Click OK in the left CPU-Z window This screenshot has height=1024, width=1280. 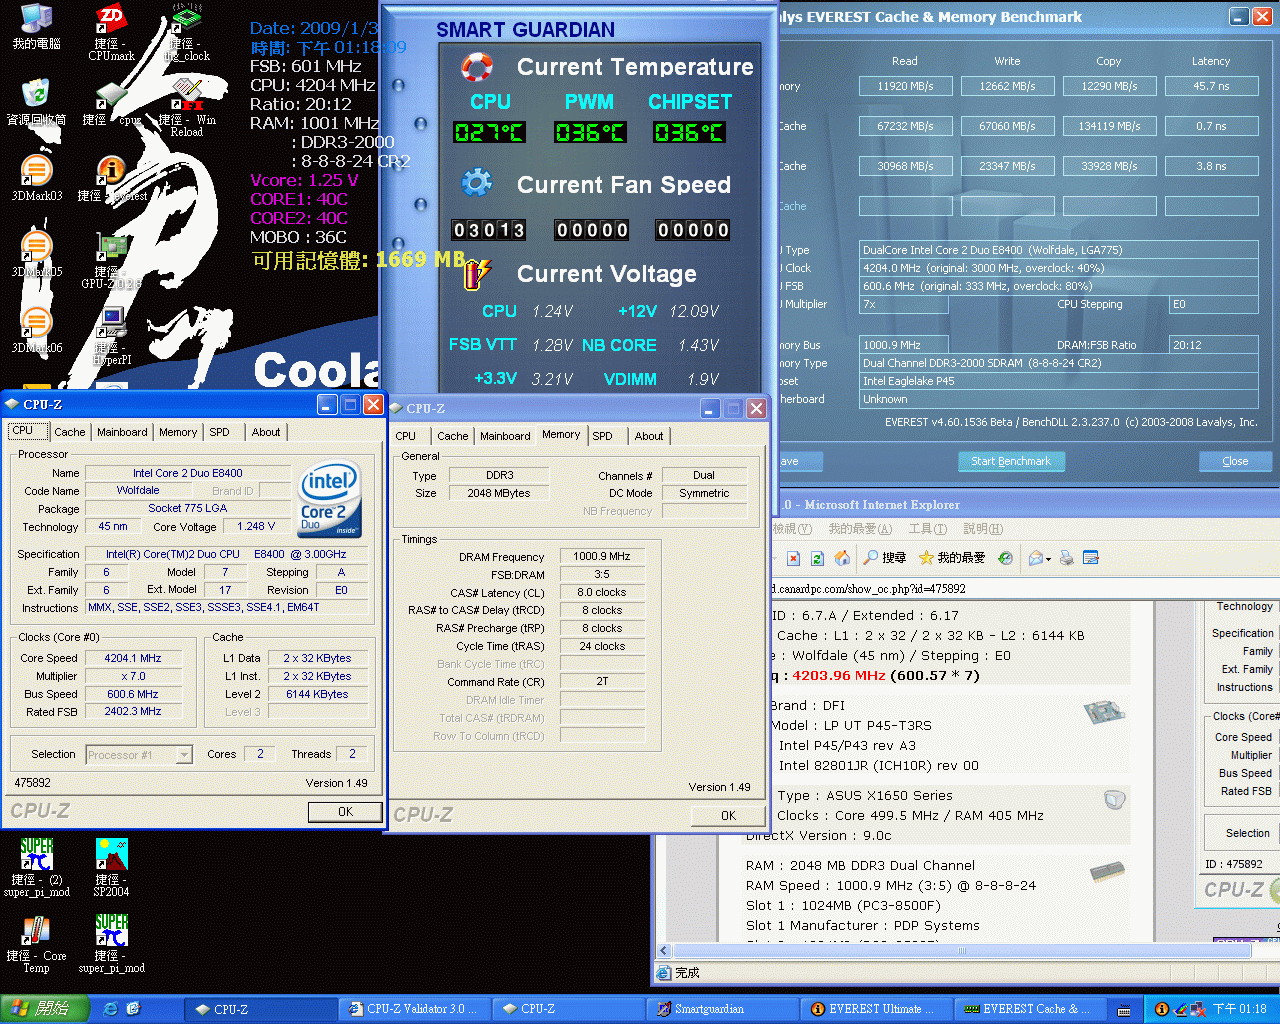(345, 812)
